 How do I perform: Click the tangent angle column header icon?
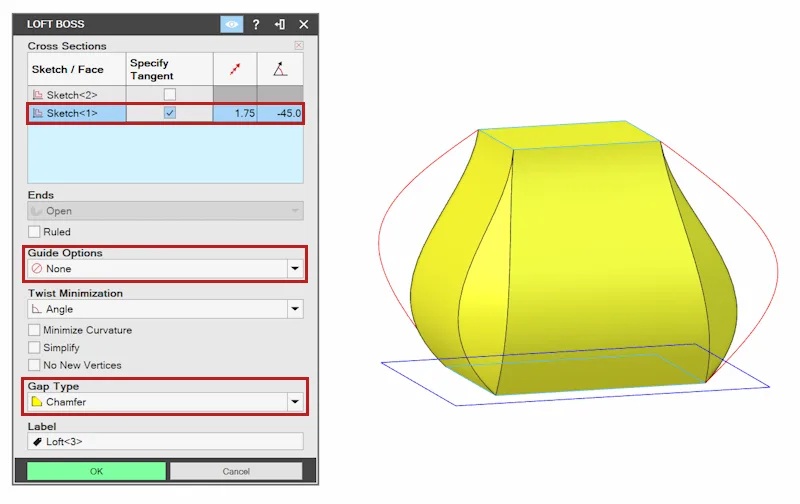click(280, 69)
